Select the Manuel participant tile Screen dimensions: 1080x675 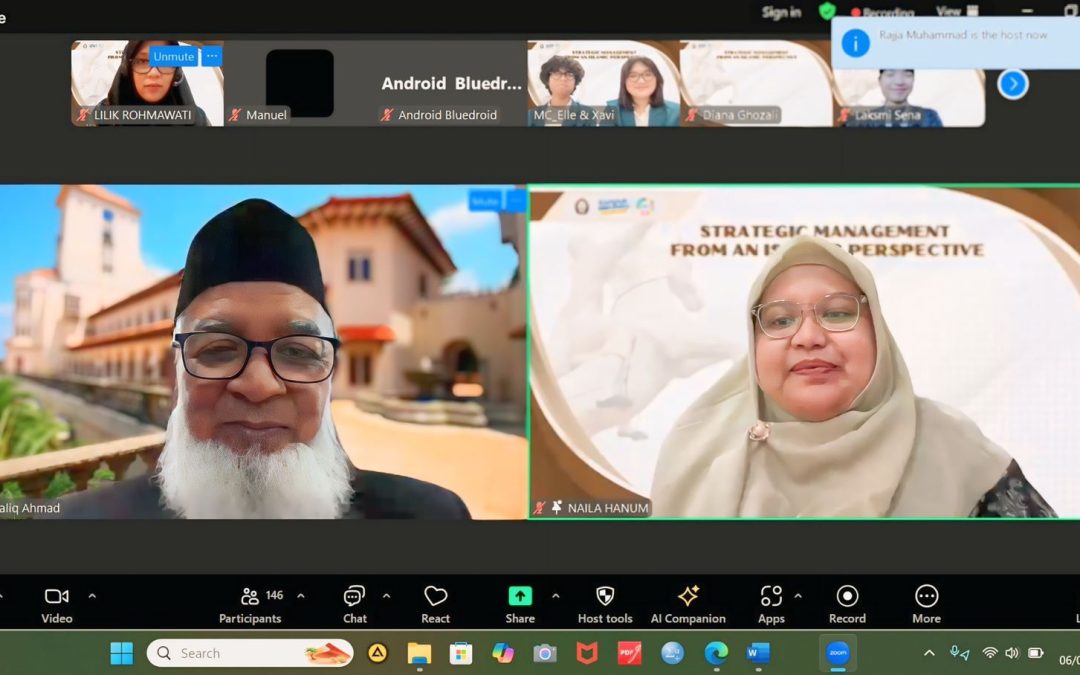pyautogui.click(x=300, y=83)
